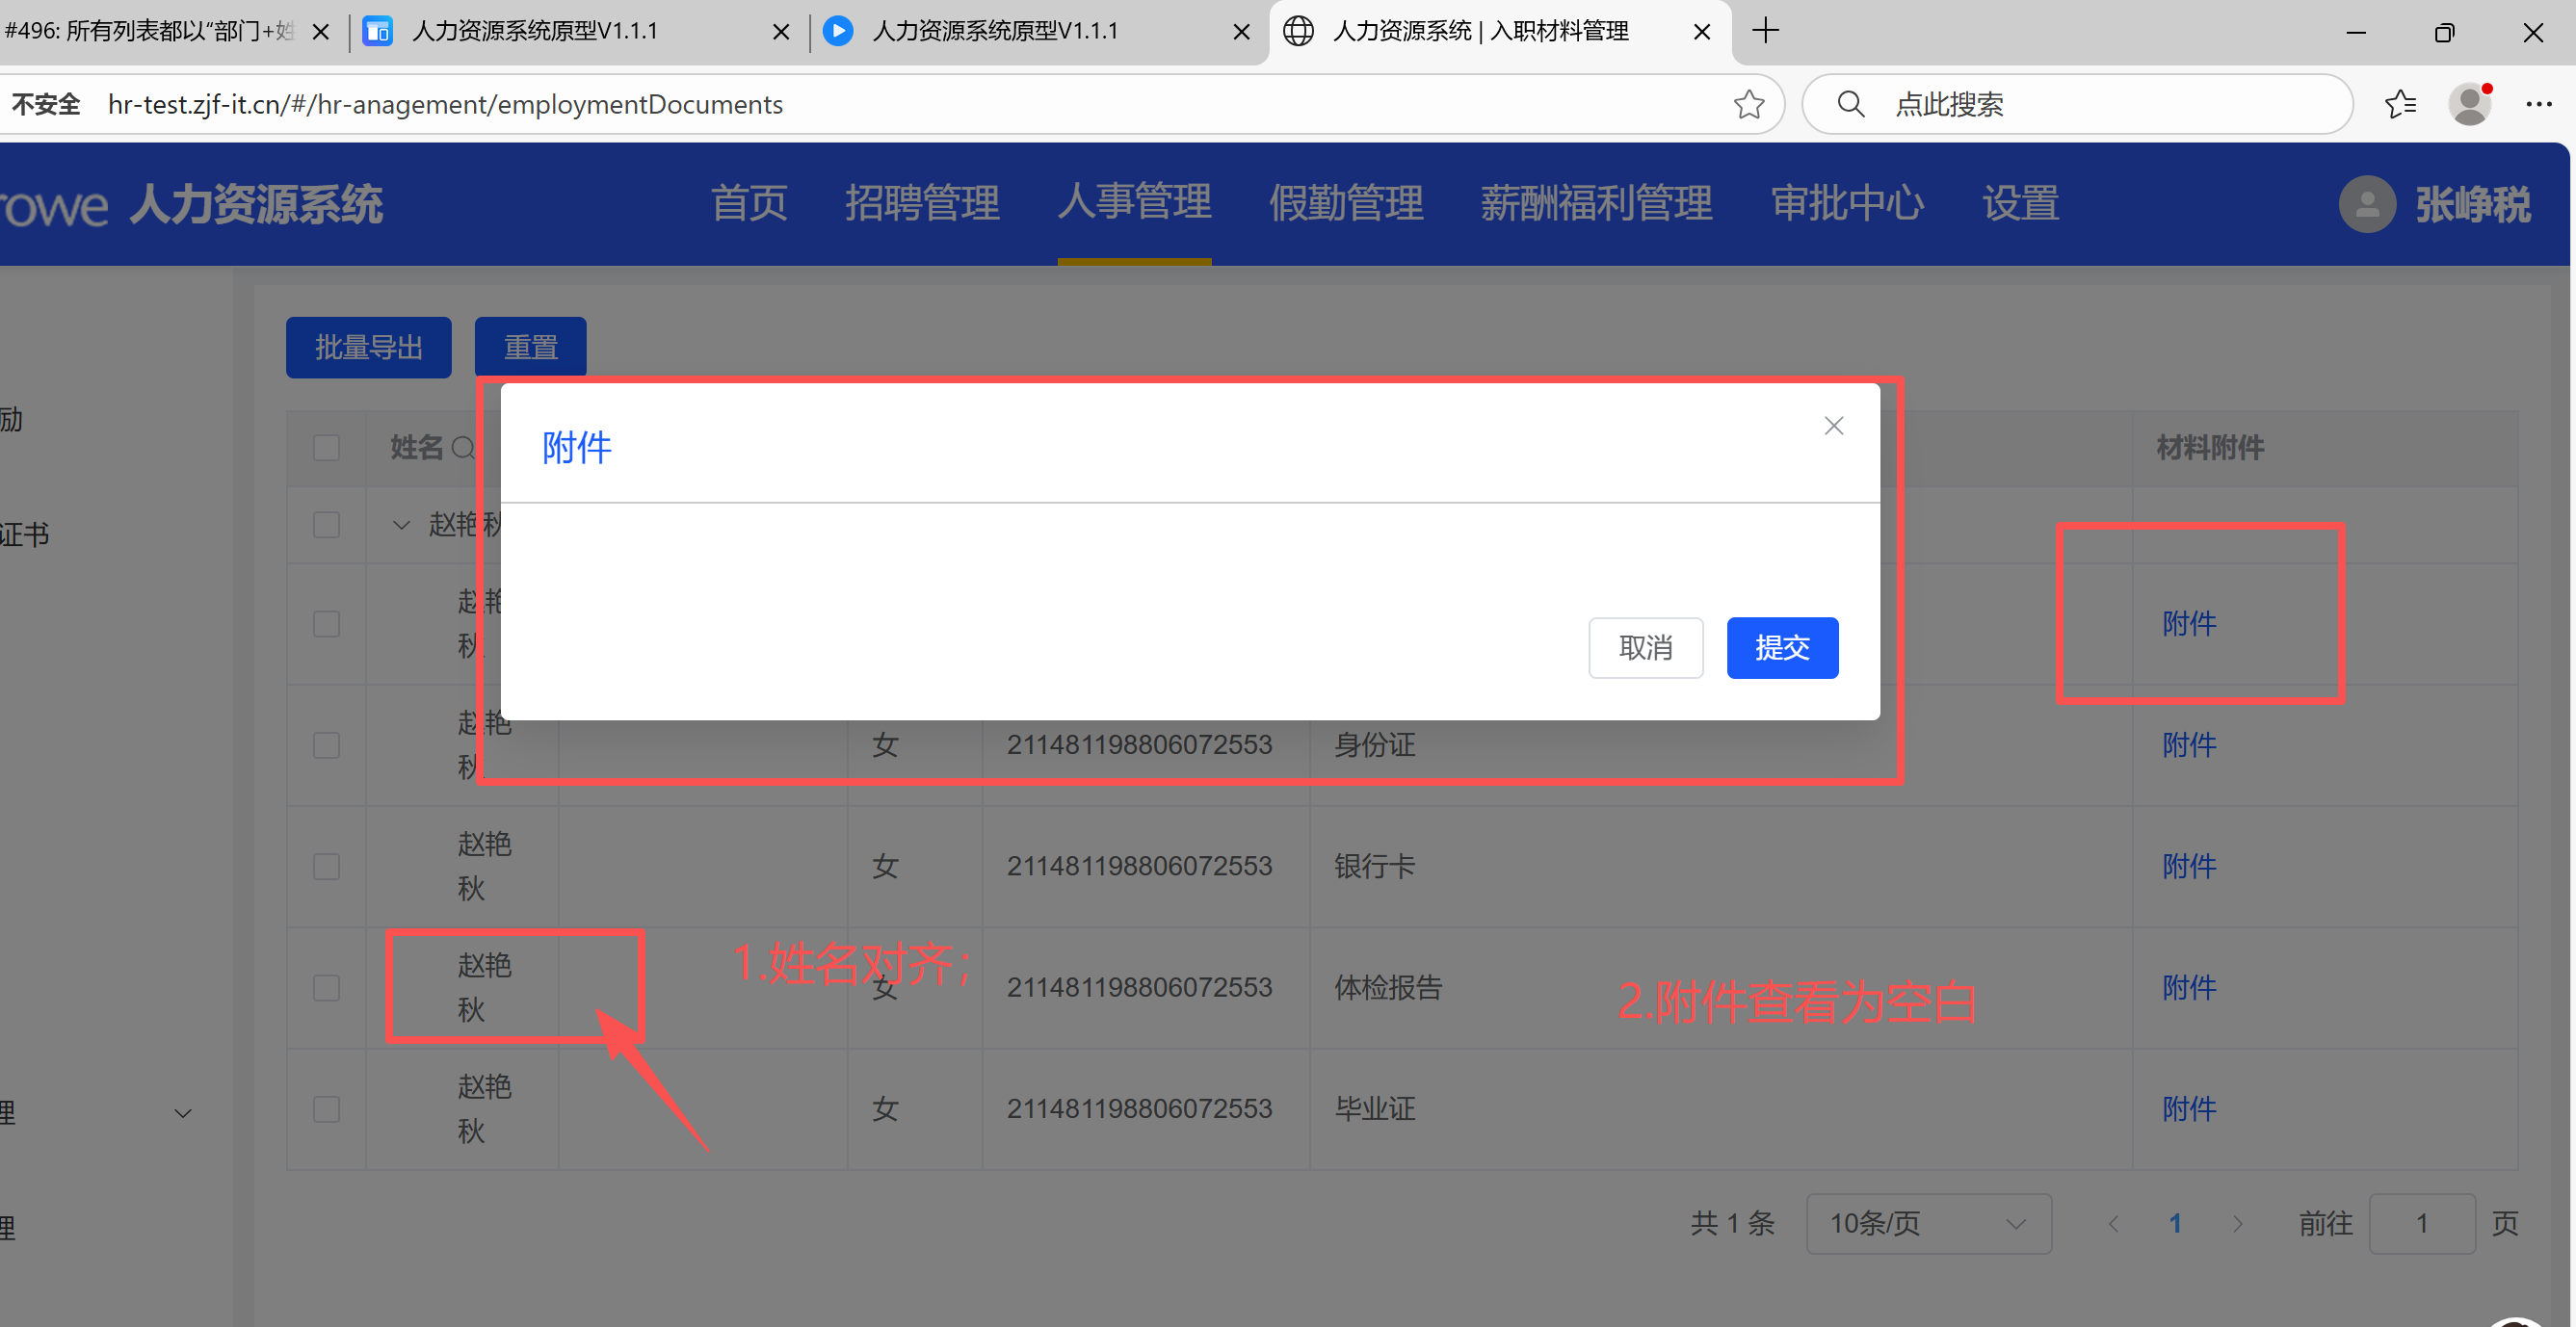Check the checkbox for the 毕业证 row
2576x1327 pixels.
pyautogui.click(x=326, y=1109)
